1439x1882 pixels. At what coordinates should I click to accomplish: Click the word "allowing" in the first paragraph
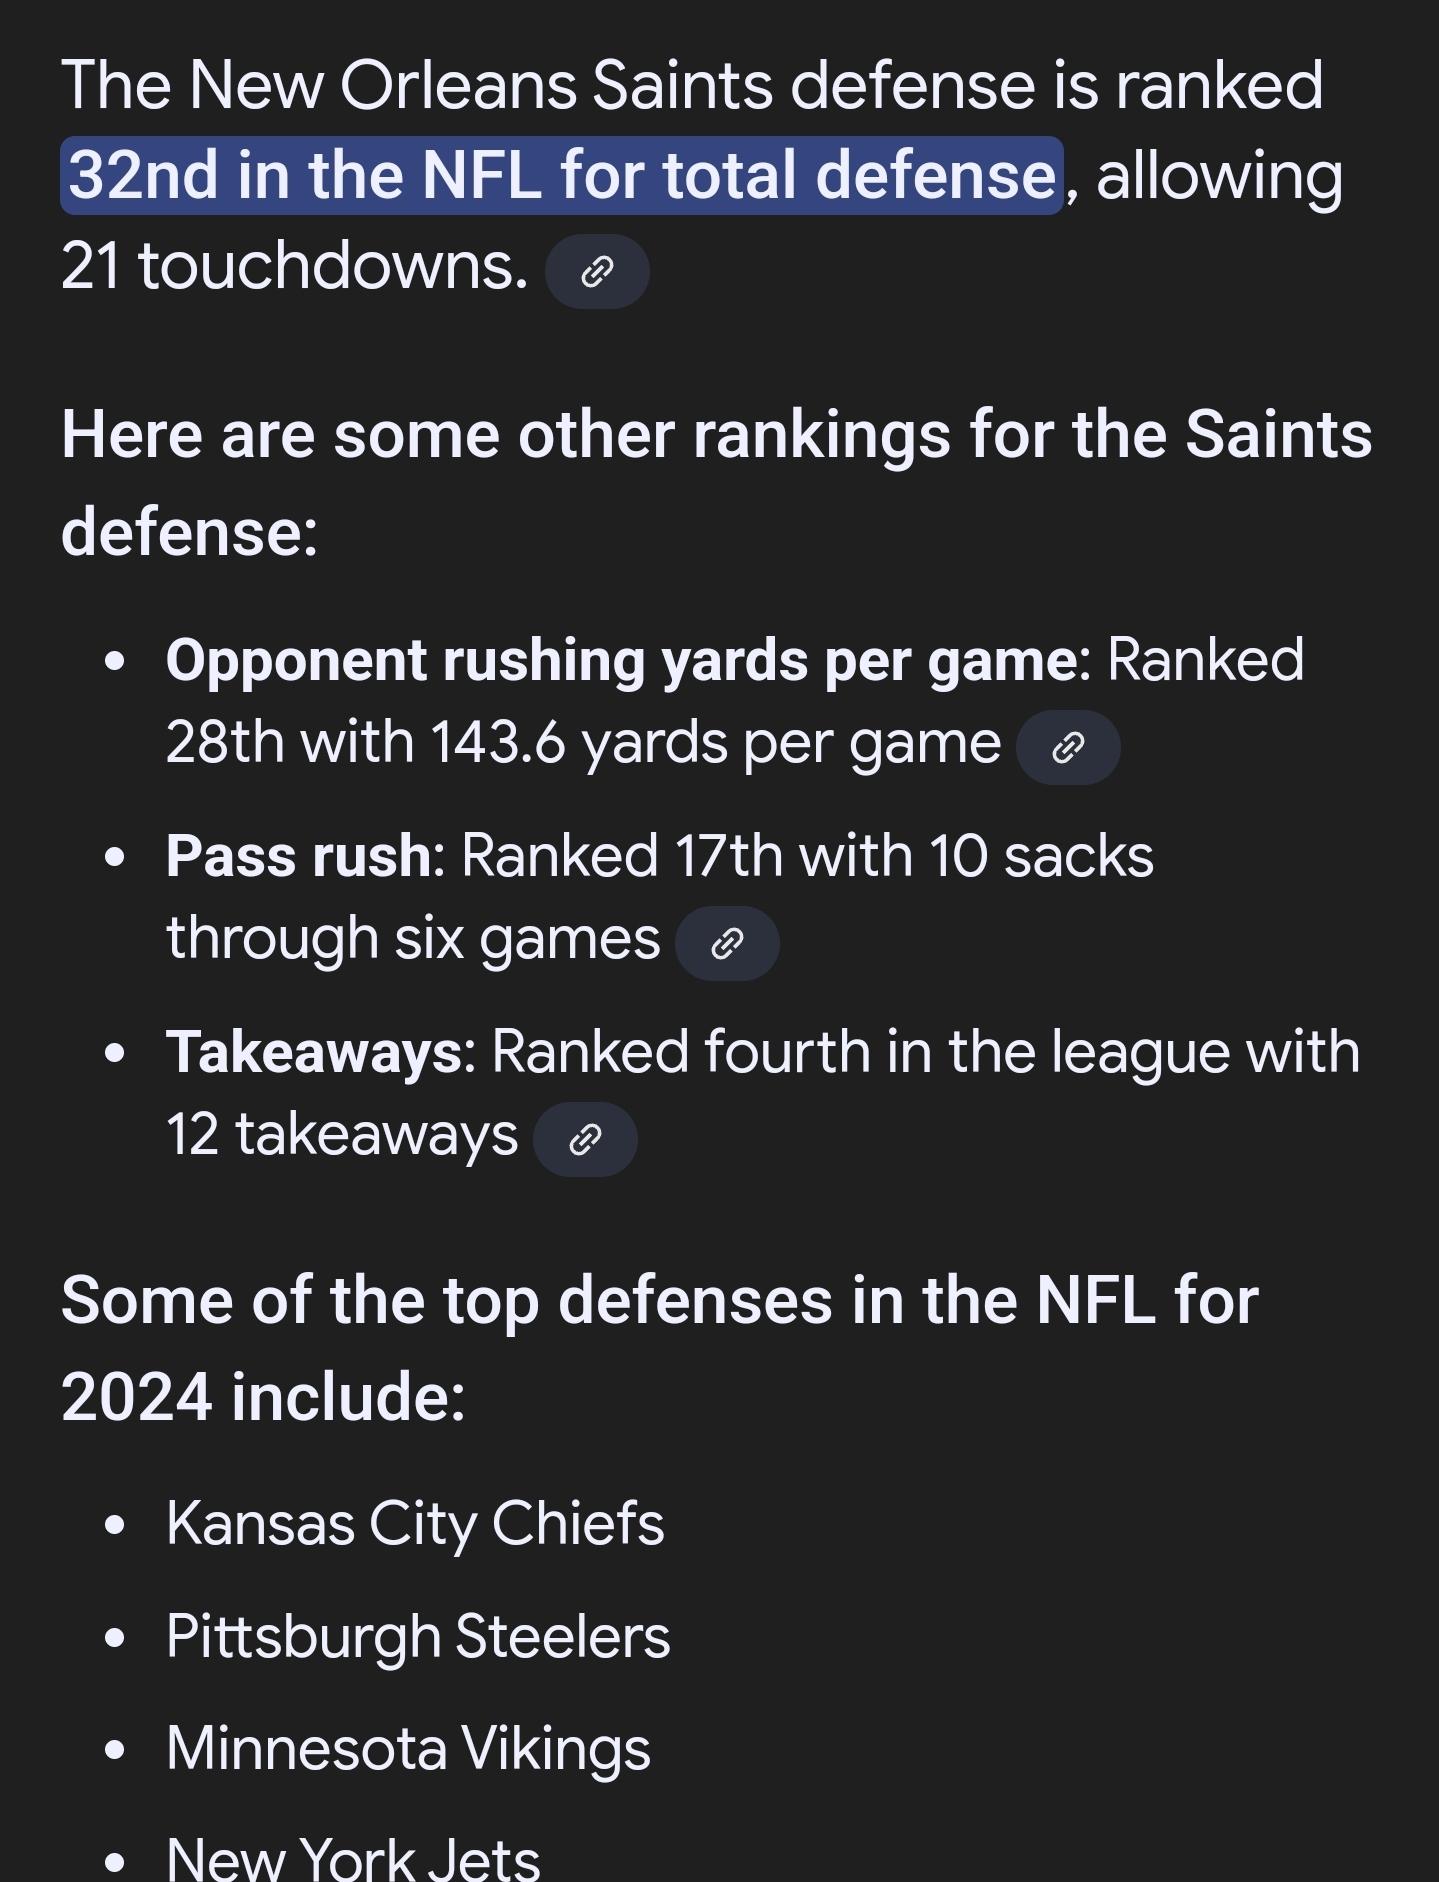[x=1219, y=178]
